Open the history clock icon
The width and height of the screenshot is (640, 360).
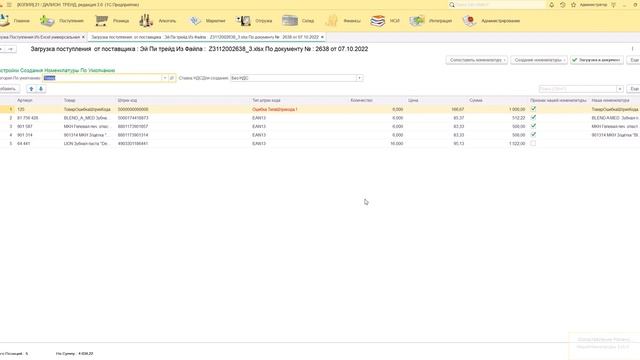point(562,5)
